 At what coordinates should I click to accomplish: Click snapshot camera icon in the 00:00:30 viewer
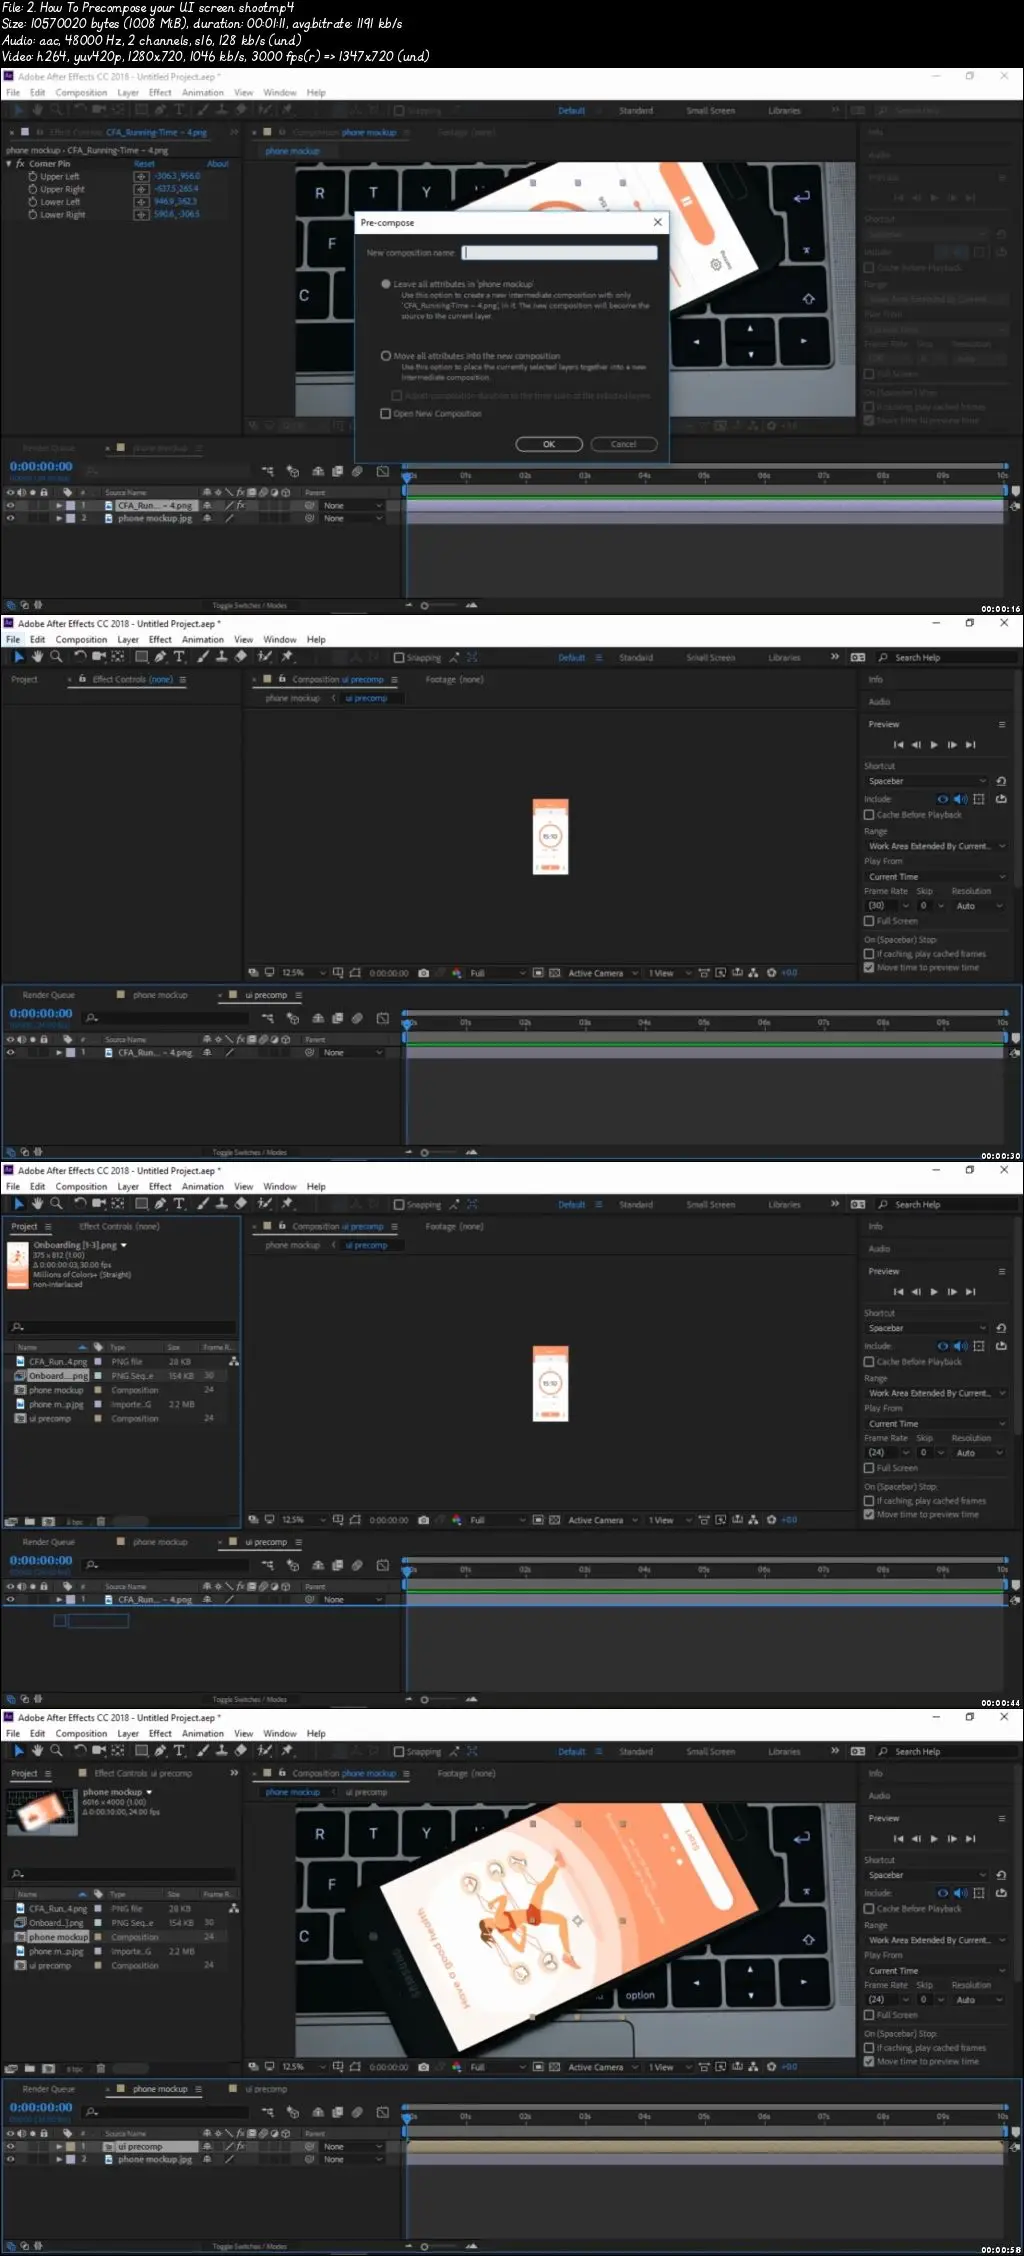point(424,973)
